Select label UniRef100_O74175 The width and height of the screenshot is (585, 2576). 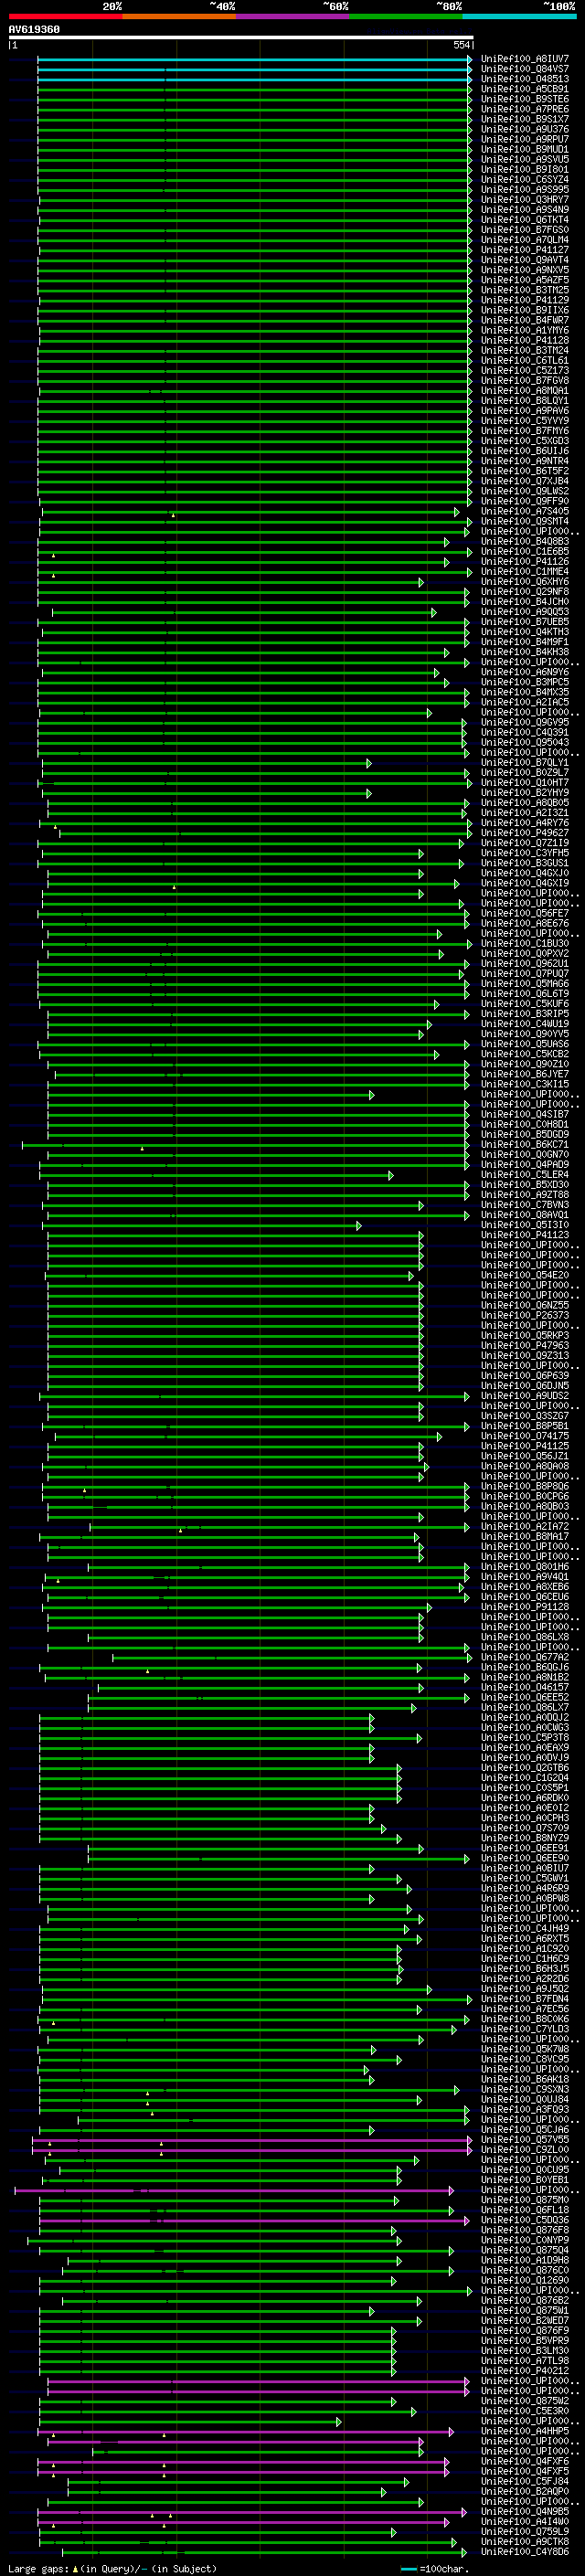[x=524, y=1436]
